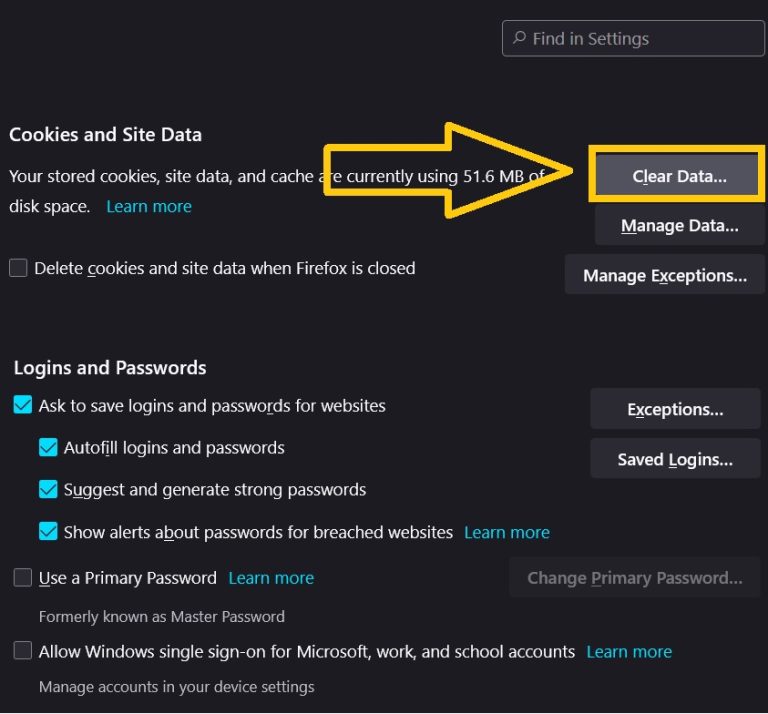Screen dimensions: 768x714
Task: Uncheck Ask to save logins and passwords
Action: coord(23,405)
